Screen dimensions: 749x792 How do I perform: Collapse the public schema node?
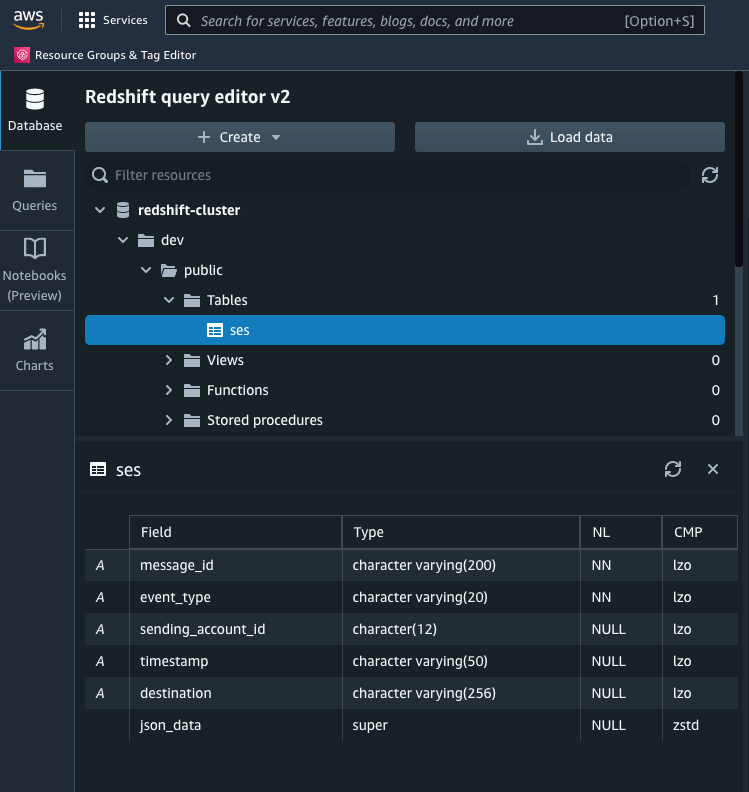pyautogui.click(x=146, y=270)
